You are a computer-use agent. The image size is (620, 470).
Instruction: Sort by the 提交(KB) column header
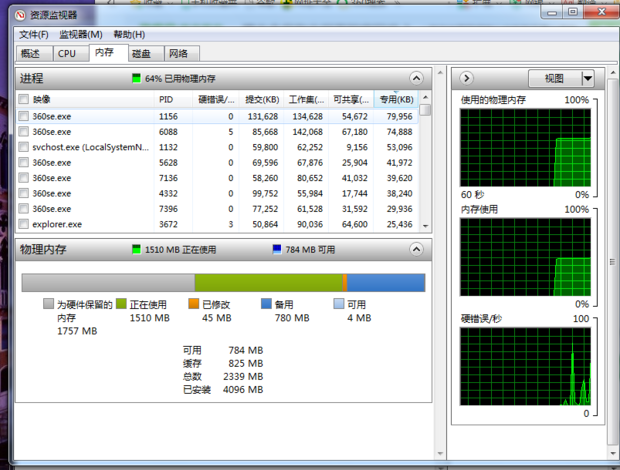coord(261,99)
